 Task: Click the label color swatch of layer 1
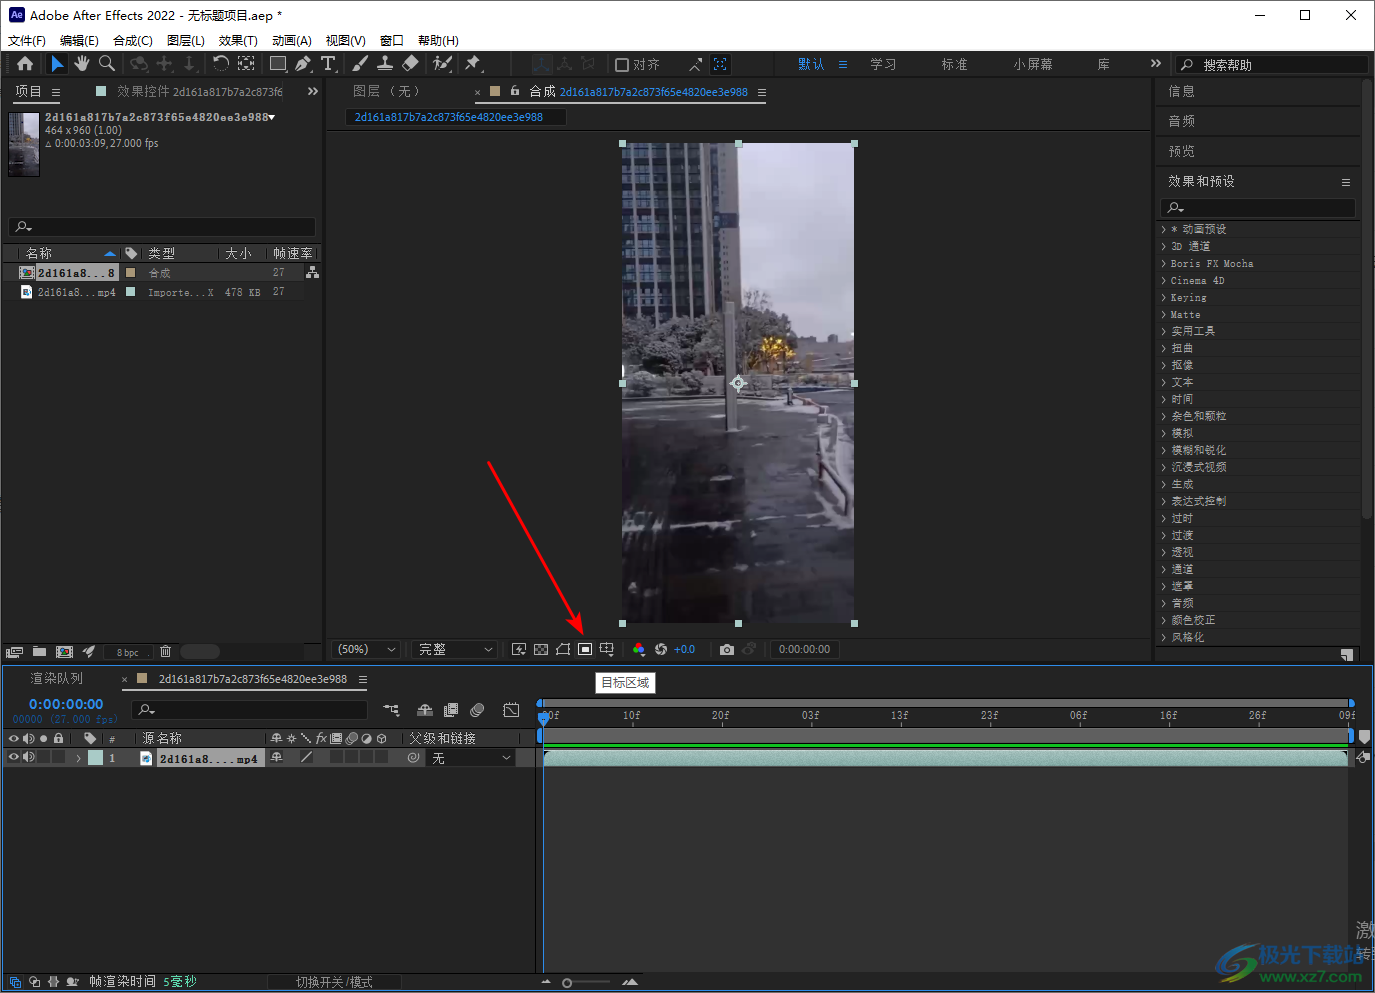[95, 758]
